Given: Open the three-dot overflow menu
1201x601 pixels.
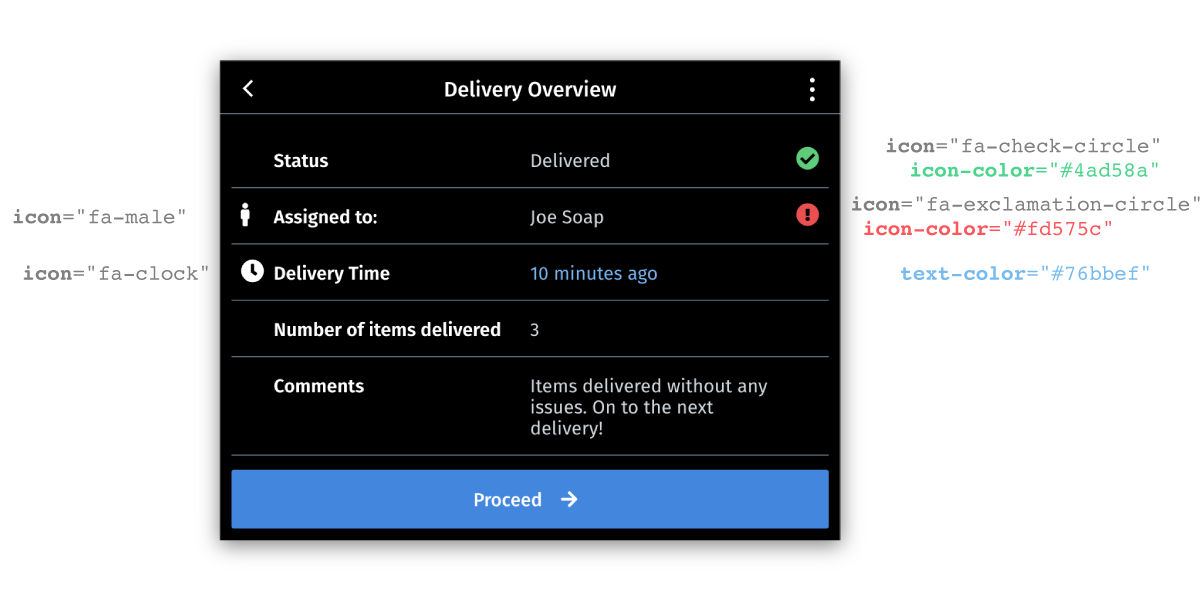Looking at the screenshot, I should coord(812,90).
